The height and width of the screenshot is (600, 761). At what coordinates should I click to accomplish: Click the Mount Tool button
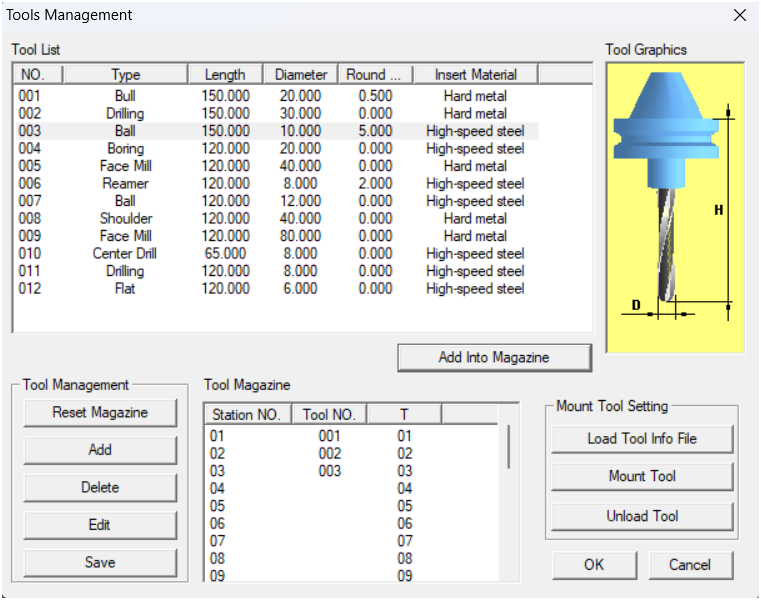tap(642, 476)
